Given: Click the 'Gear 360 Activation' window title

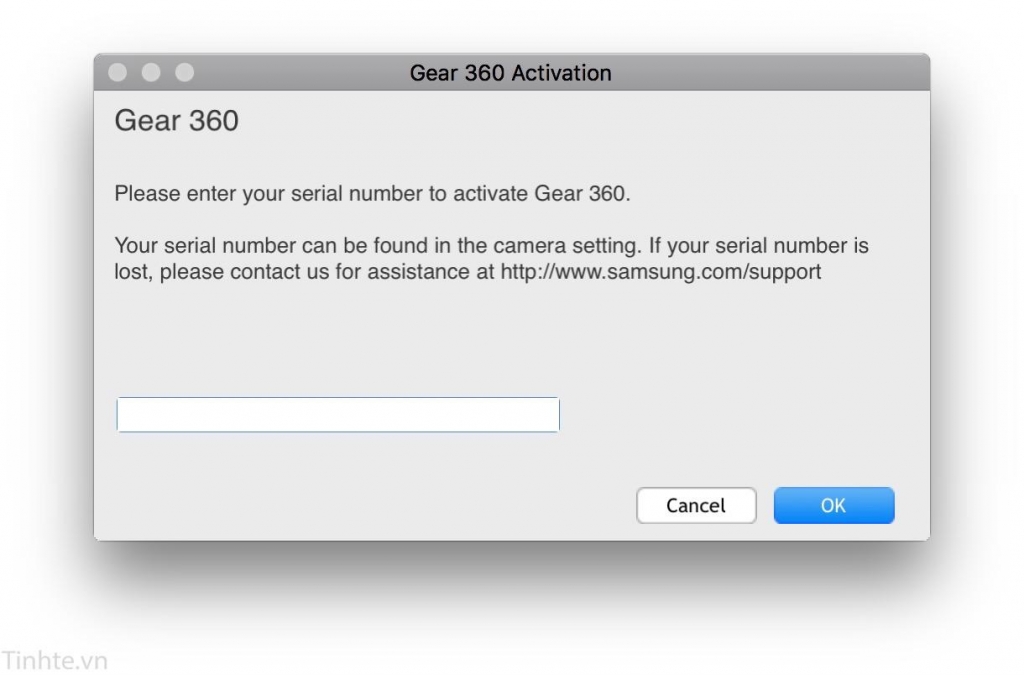Looking at the screenshot, I should coord(511,73).
